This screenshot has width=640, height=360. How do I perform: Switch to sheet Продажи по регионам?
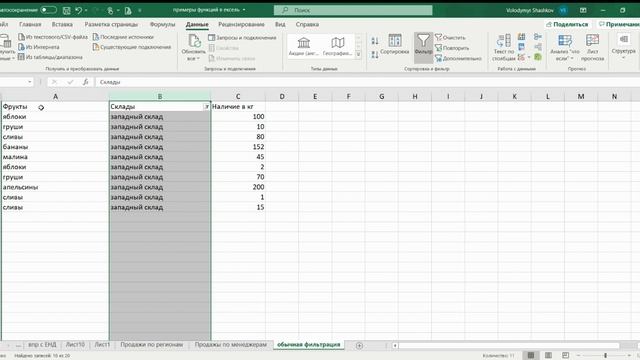(151, 345)
